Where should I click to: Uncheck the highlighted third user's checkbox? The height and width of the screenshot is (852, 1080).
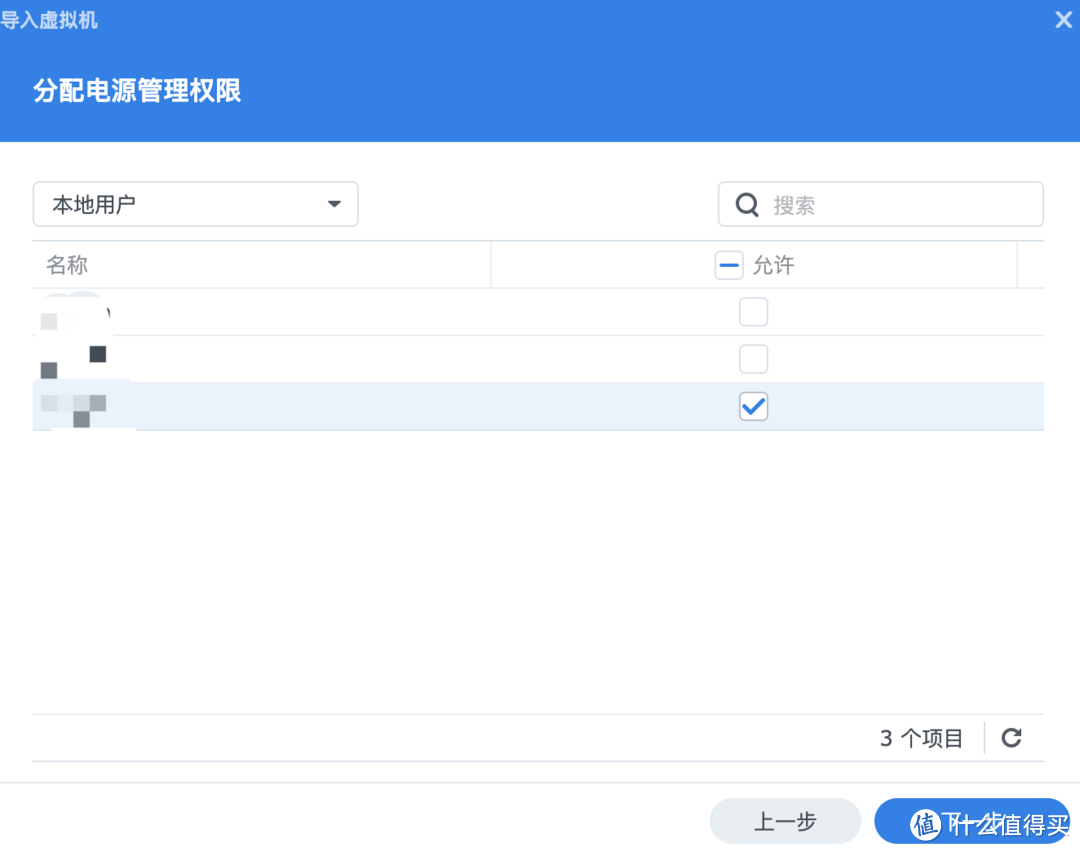click(x=753, y=406)
